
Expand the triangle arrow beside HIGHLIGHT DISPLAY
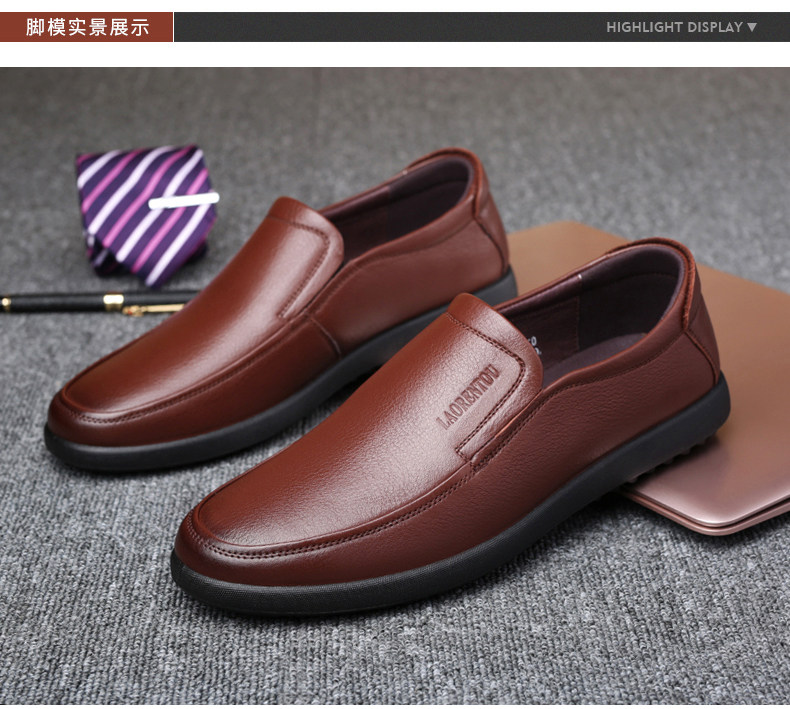click(x=752, y=27)
